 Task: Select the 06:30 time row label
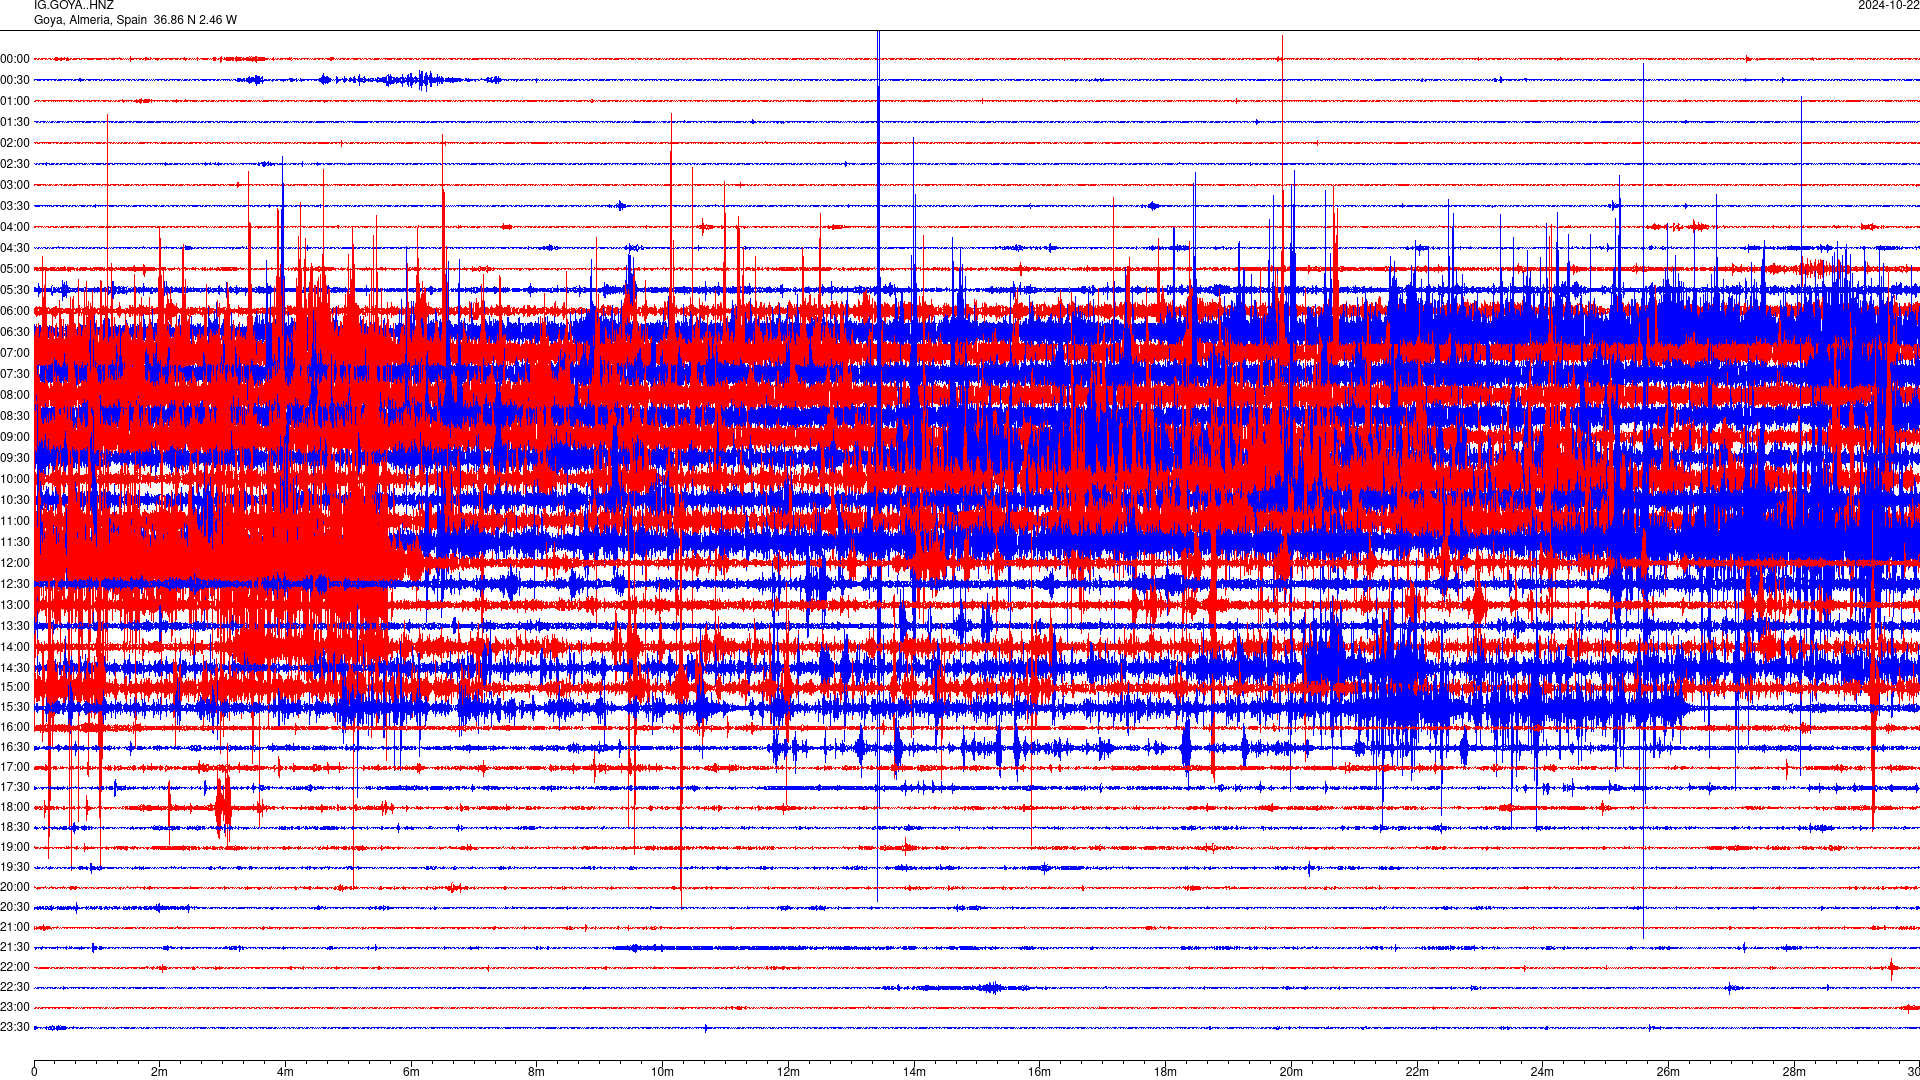(x=15, y=332)
